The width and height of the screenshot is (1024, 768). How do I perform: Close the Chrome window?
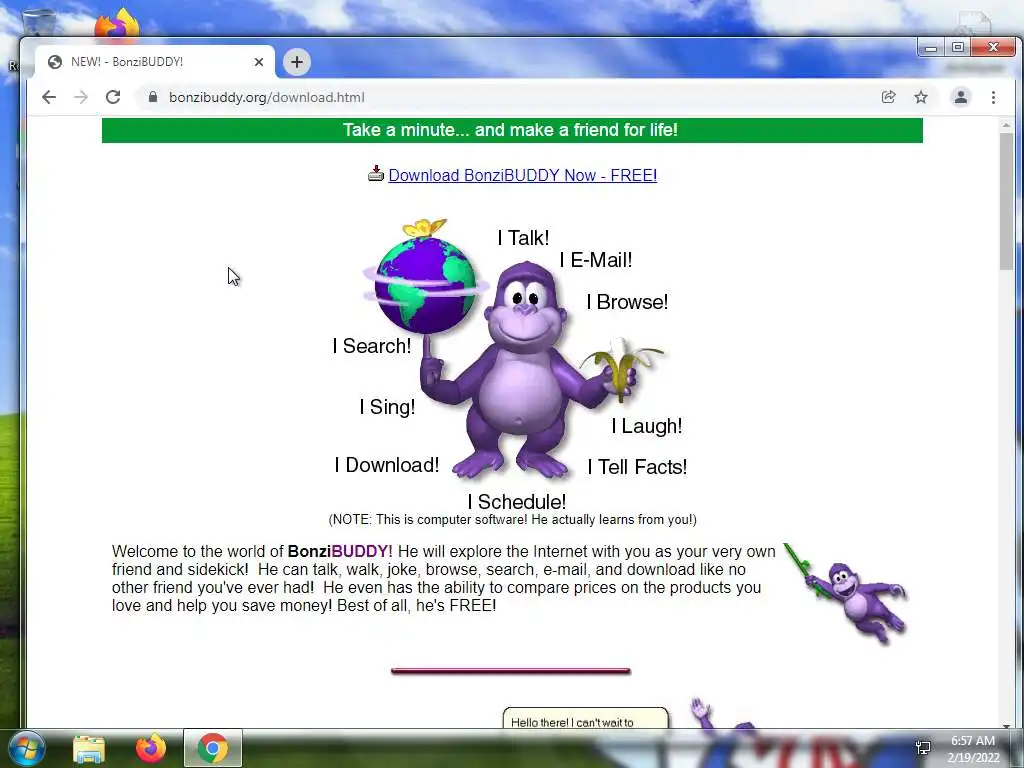993,48
